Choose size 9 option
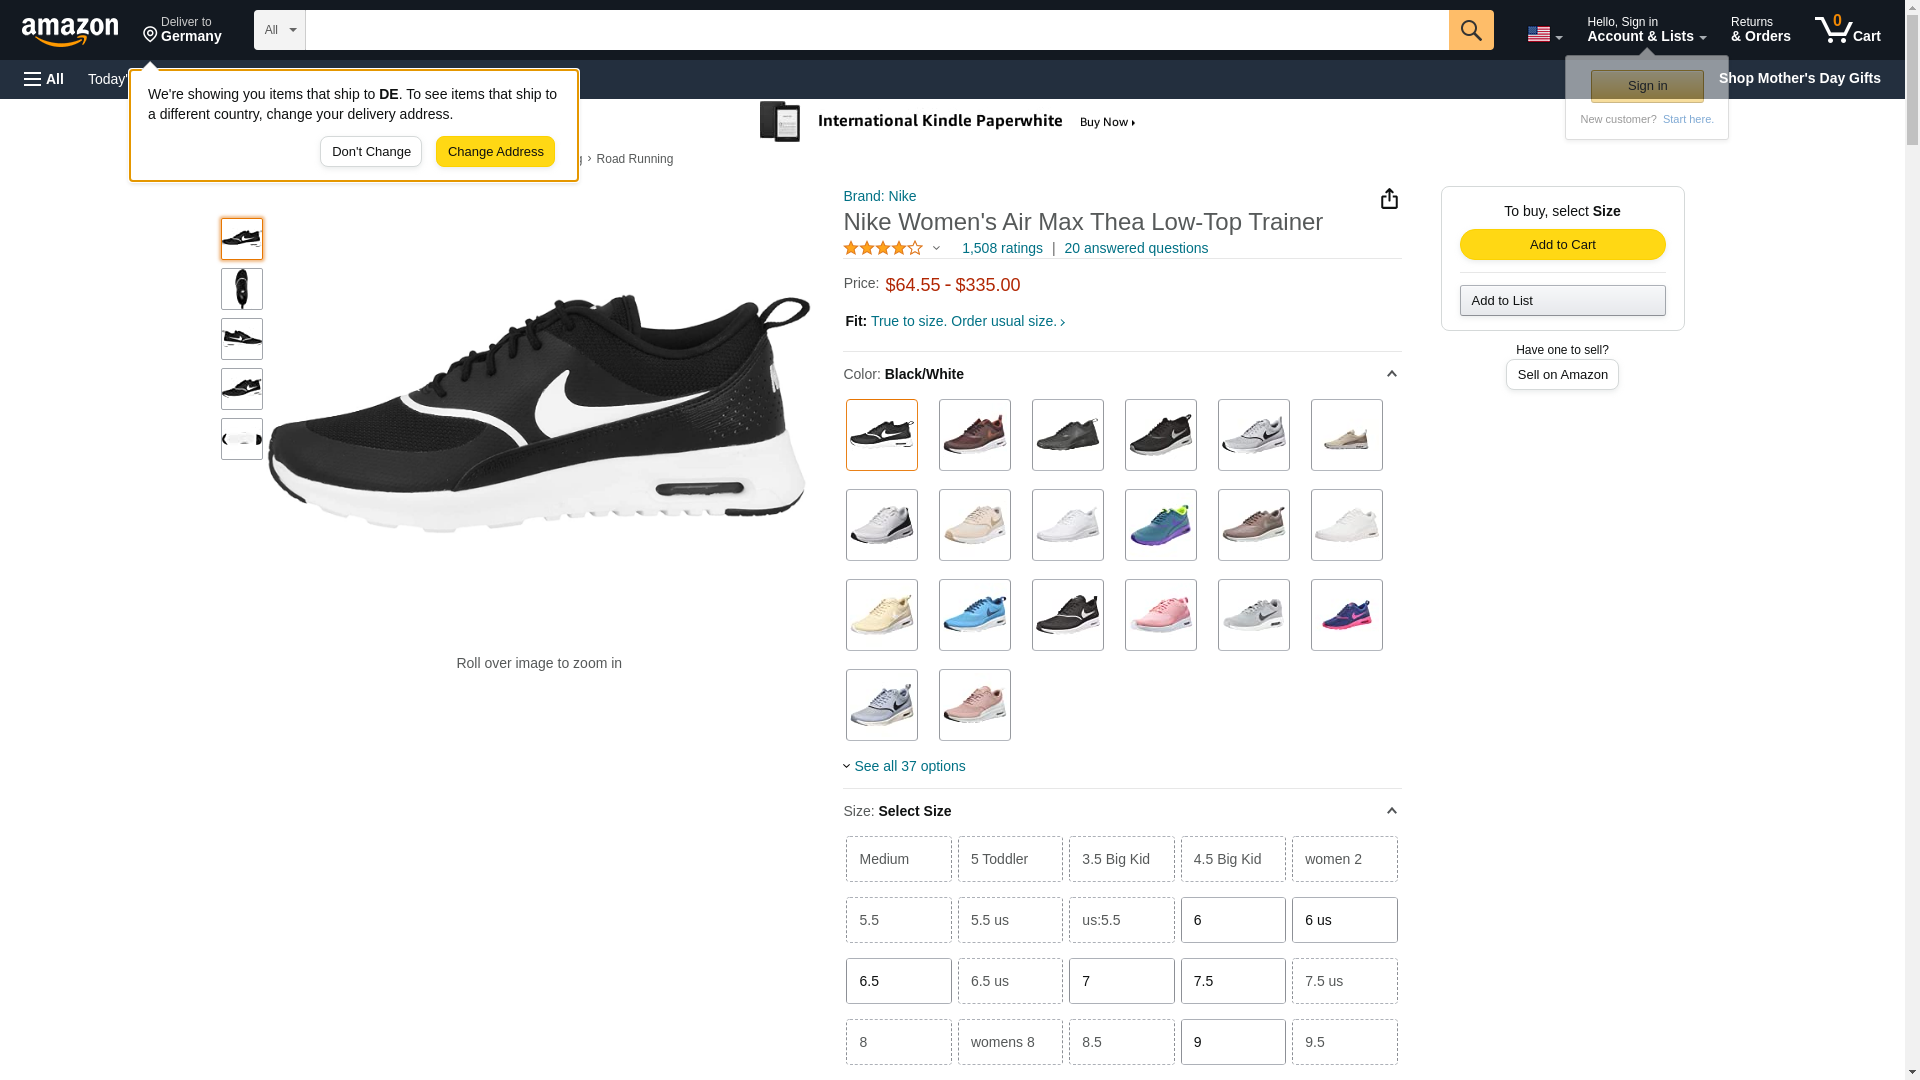 (x=1232, y=1042)
